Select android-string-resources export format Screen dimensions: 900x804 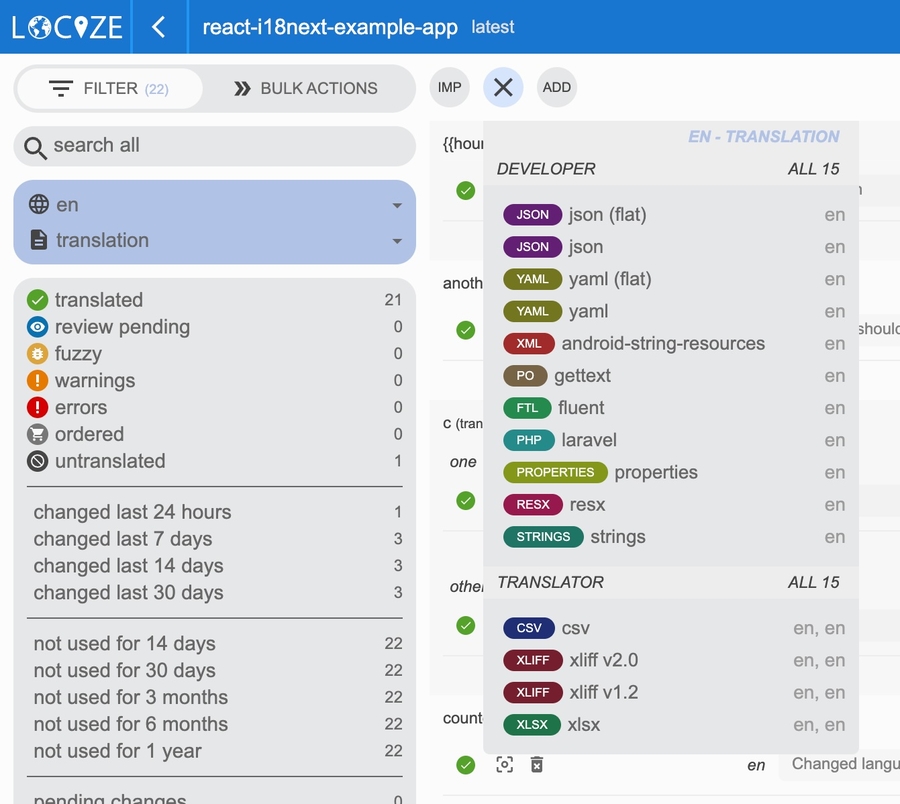[662, 344]
